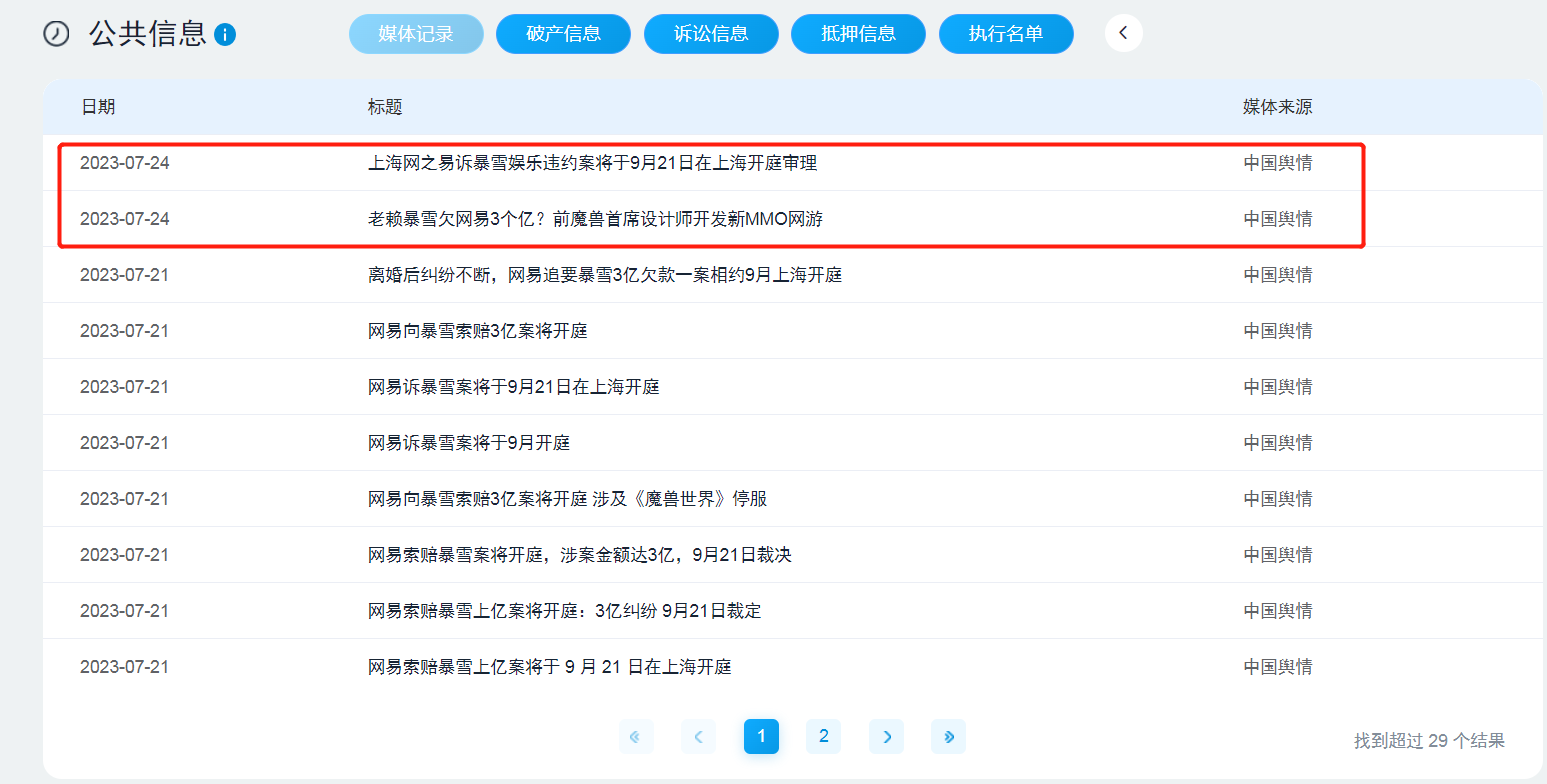This screenshot has height=784, width=1547.
Task: Select page 2 in pagination
Action: [x=823, y=737]
